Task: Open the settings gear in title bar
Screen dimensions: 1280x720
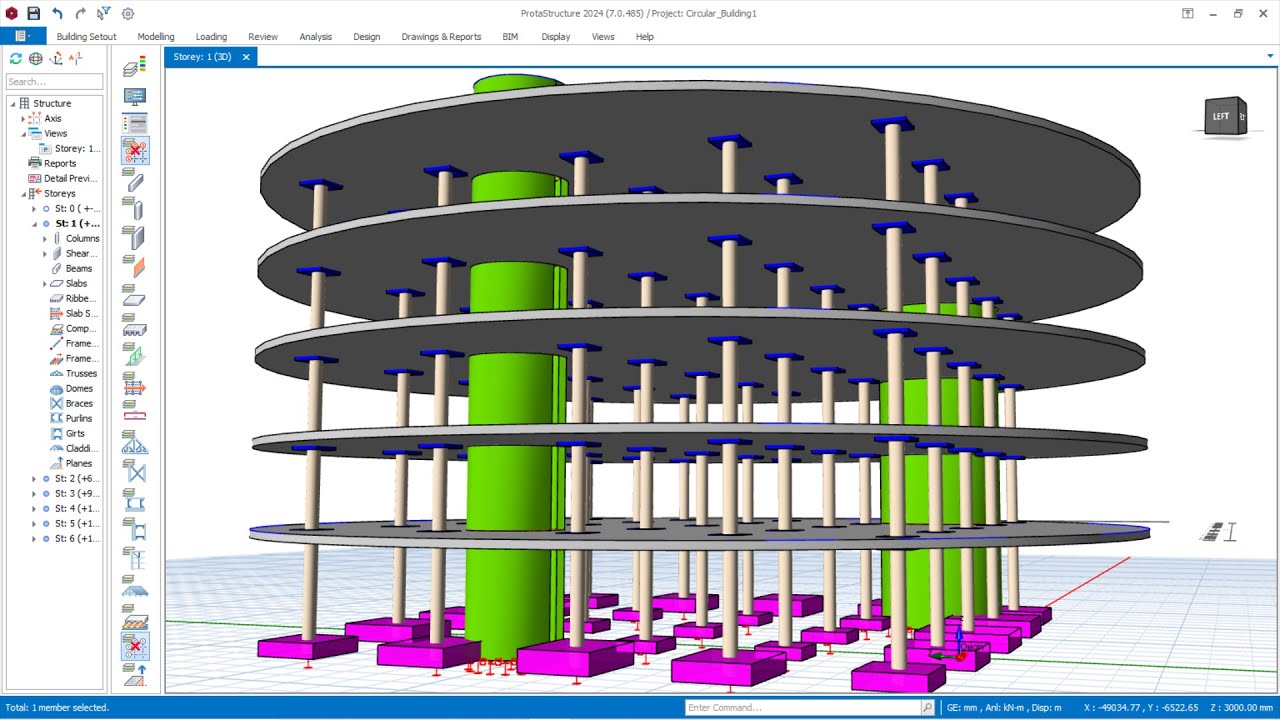Action: tap(128, 13)
